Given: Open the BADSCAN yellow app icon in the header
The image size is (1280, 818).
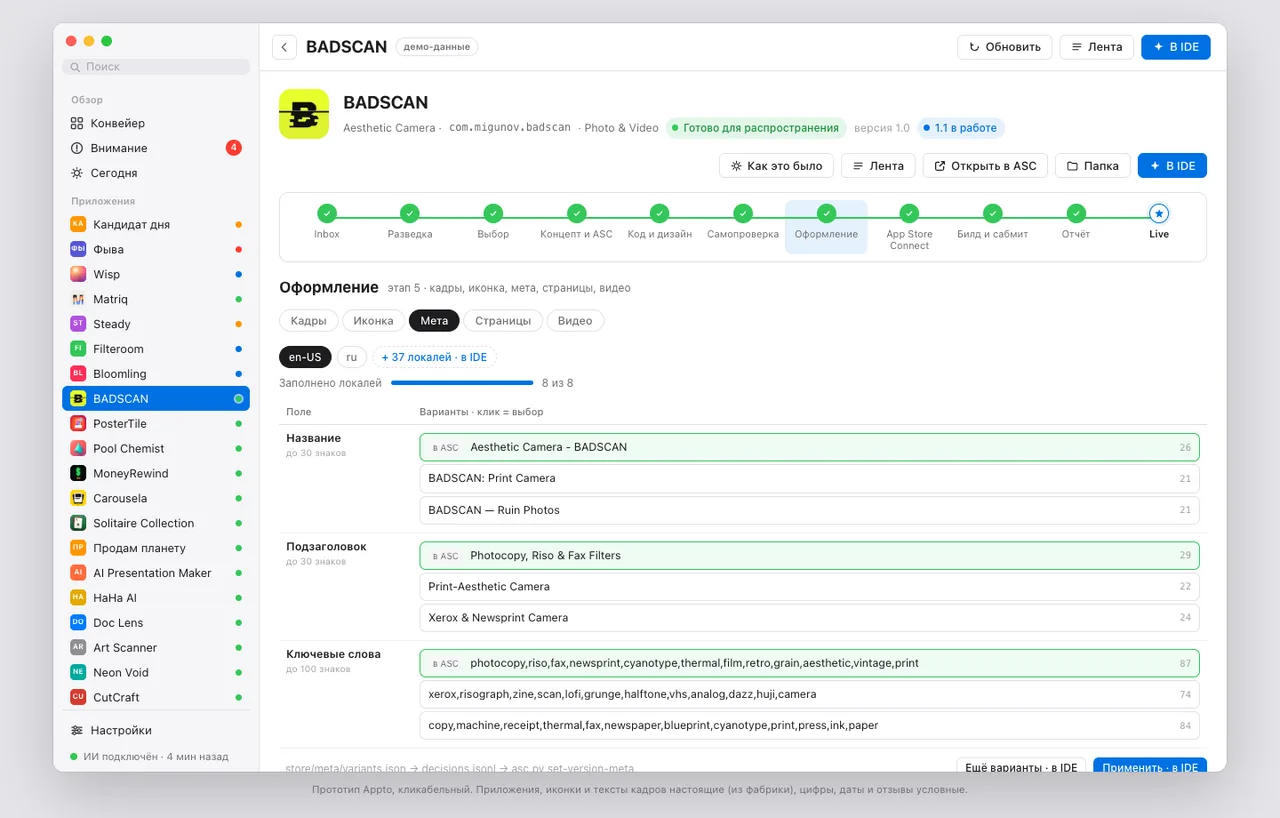Looking at the screenshot, I should point(304,114).
